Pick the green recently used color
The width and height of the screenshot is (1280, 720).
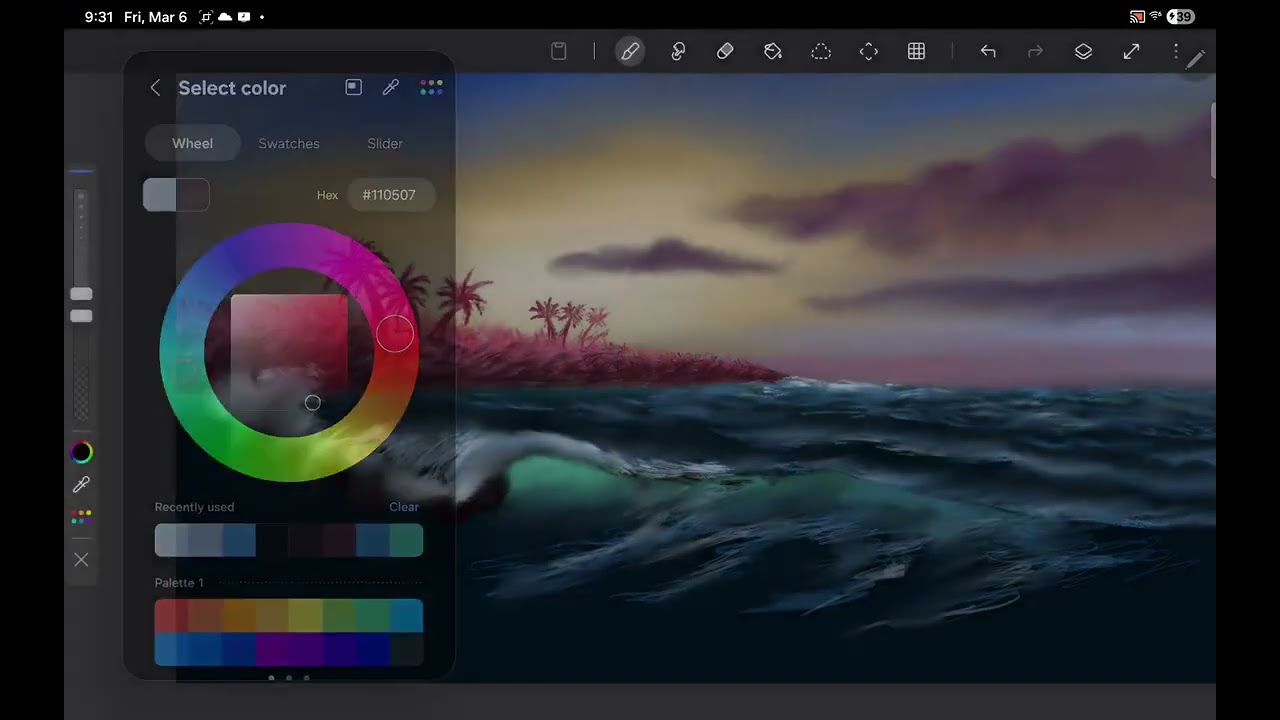406,540
